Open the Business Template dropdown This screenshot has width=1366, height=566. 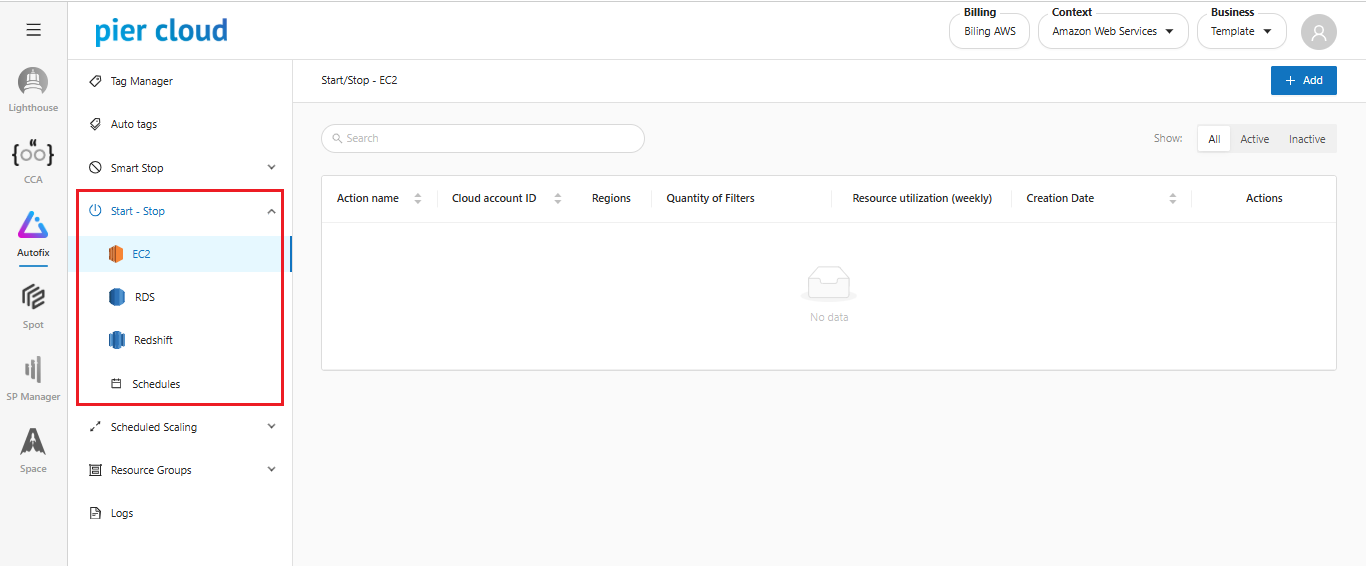coord(1241,32)
